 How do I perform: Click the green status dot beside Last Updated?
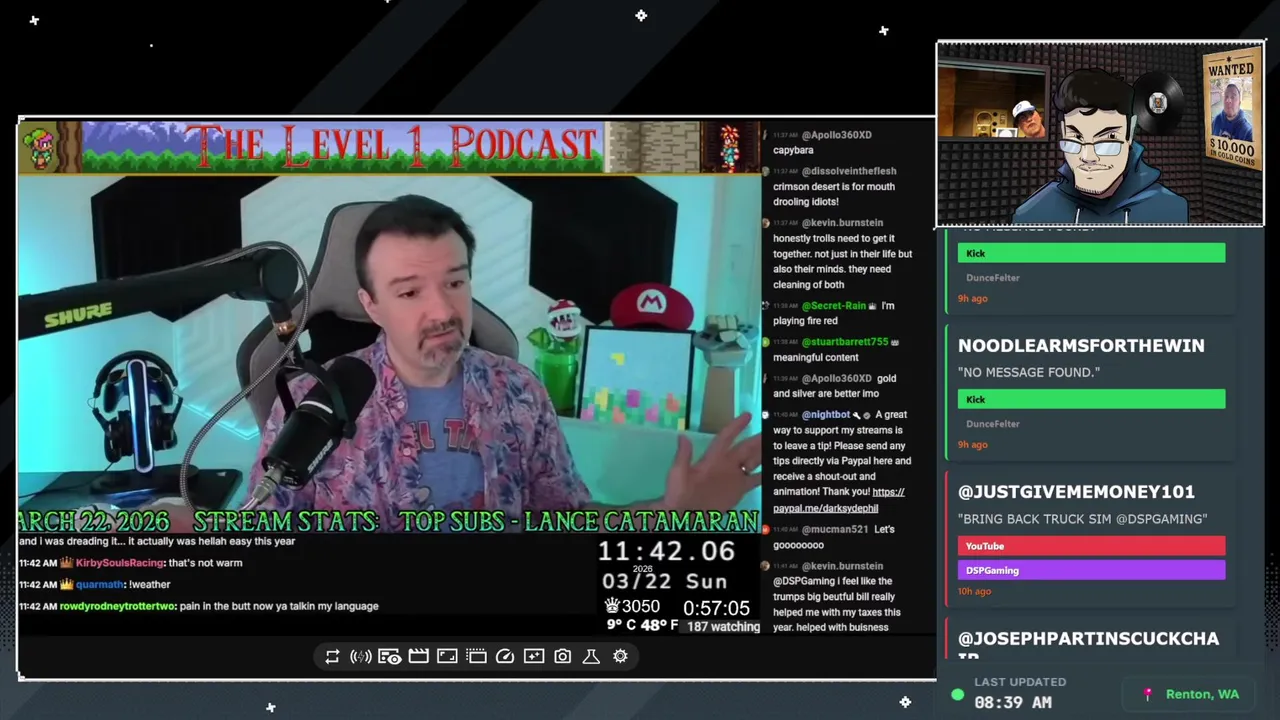958,694
